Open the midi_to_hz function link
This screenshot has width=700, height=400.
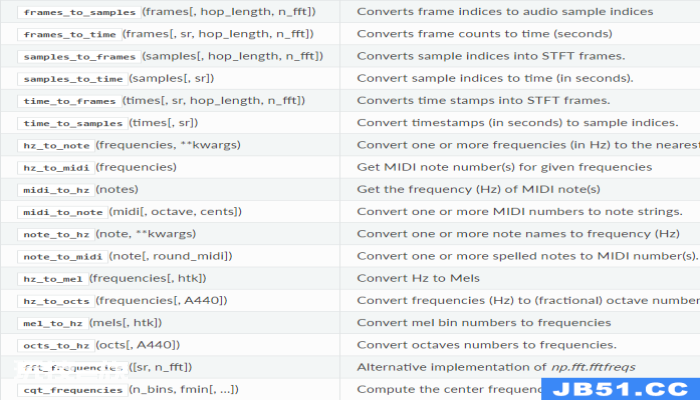pyautogui.click(x=56, y=190)
